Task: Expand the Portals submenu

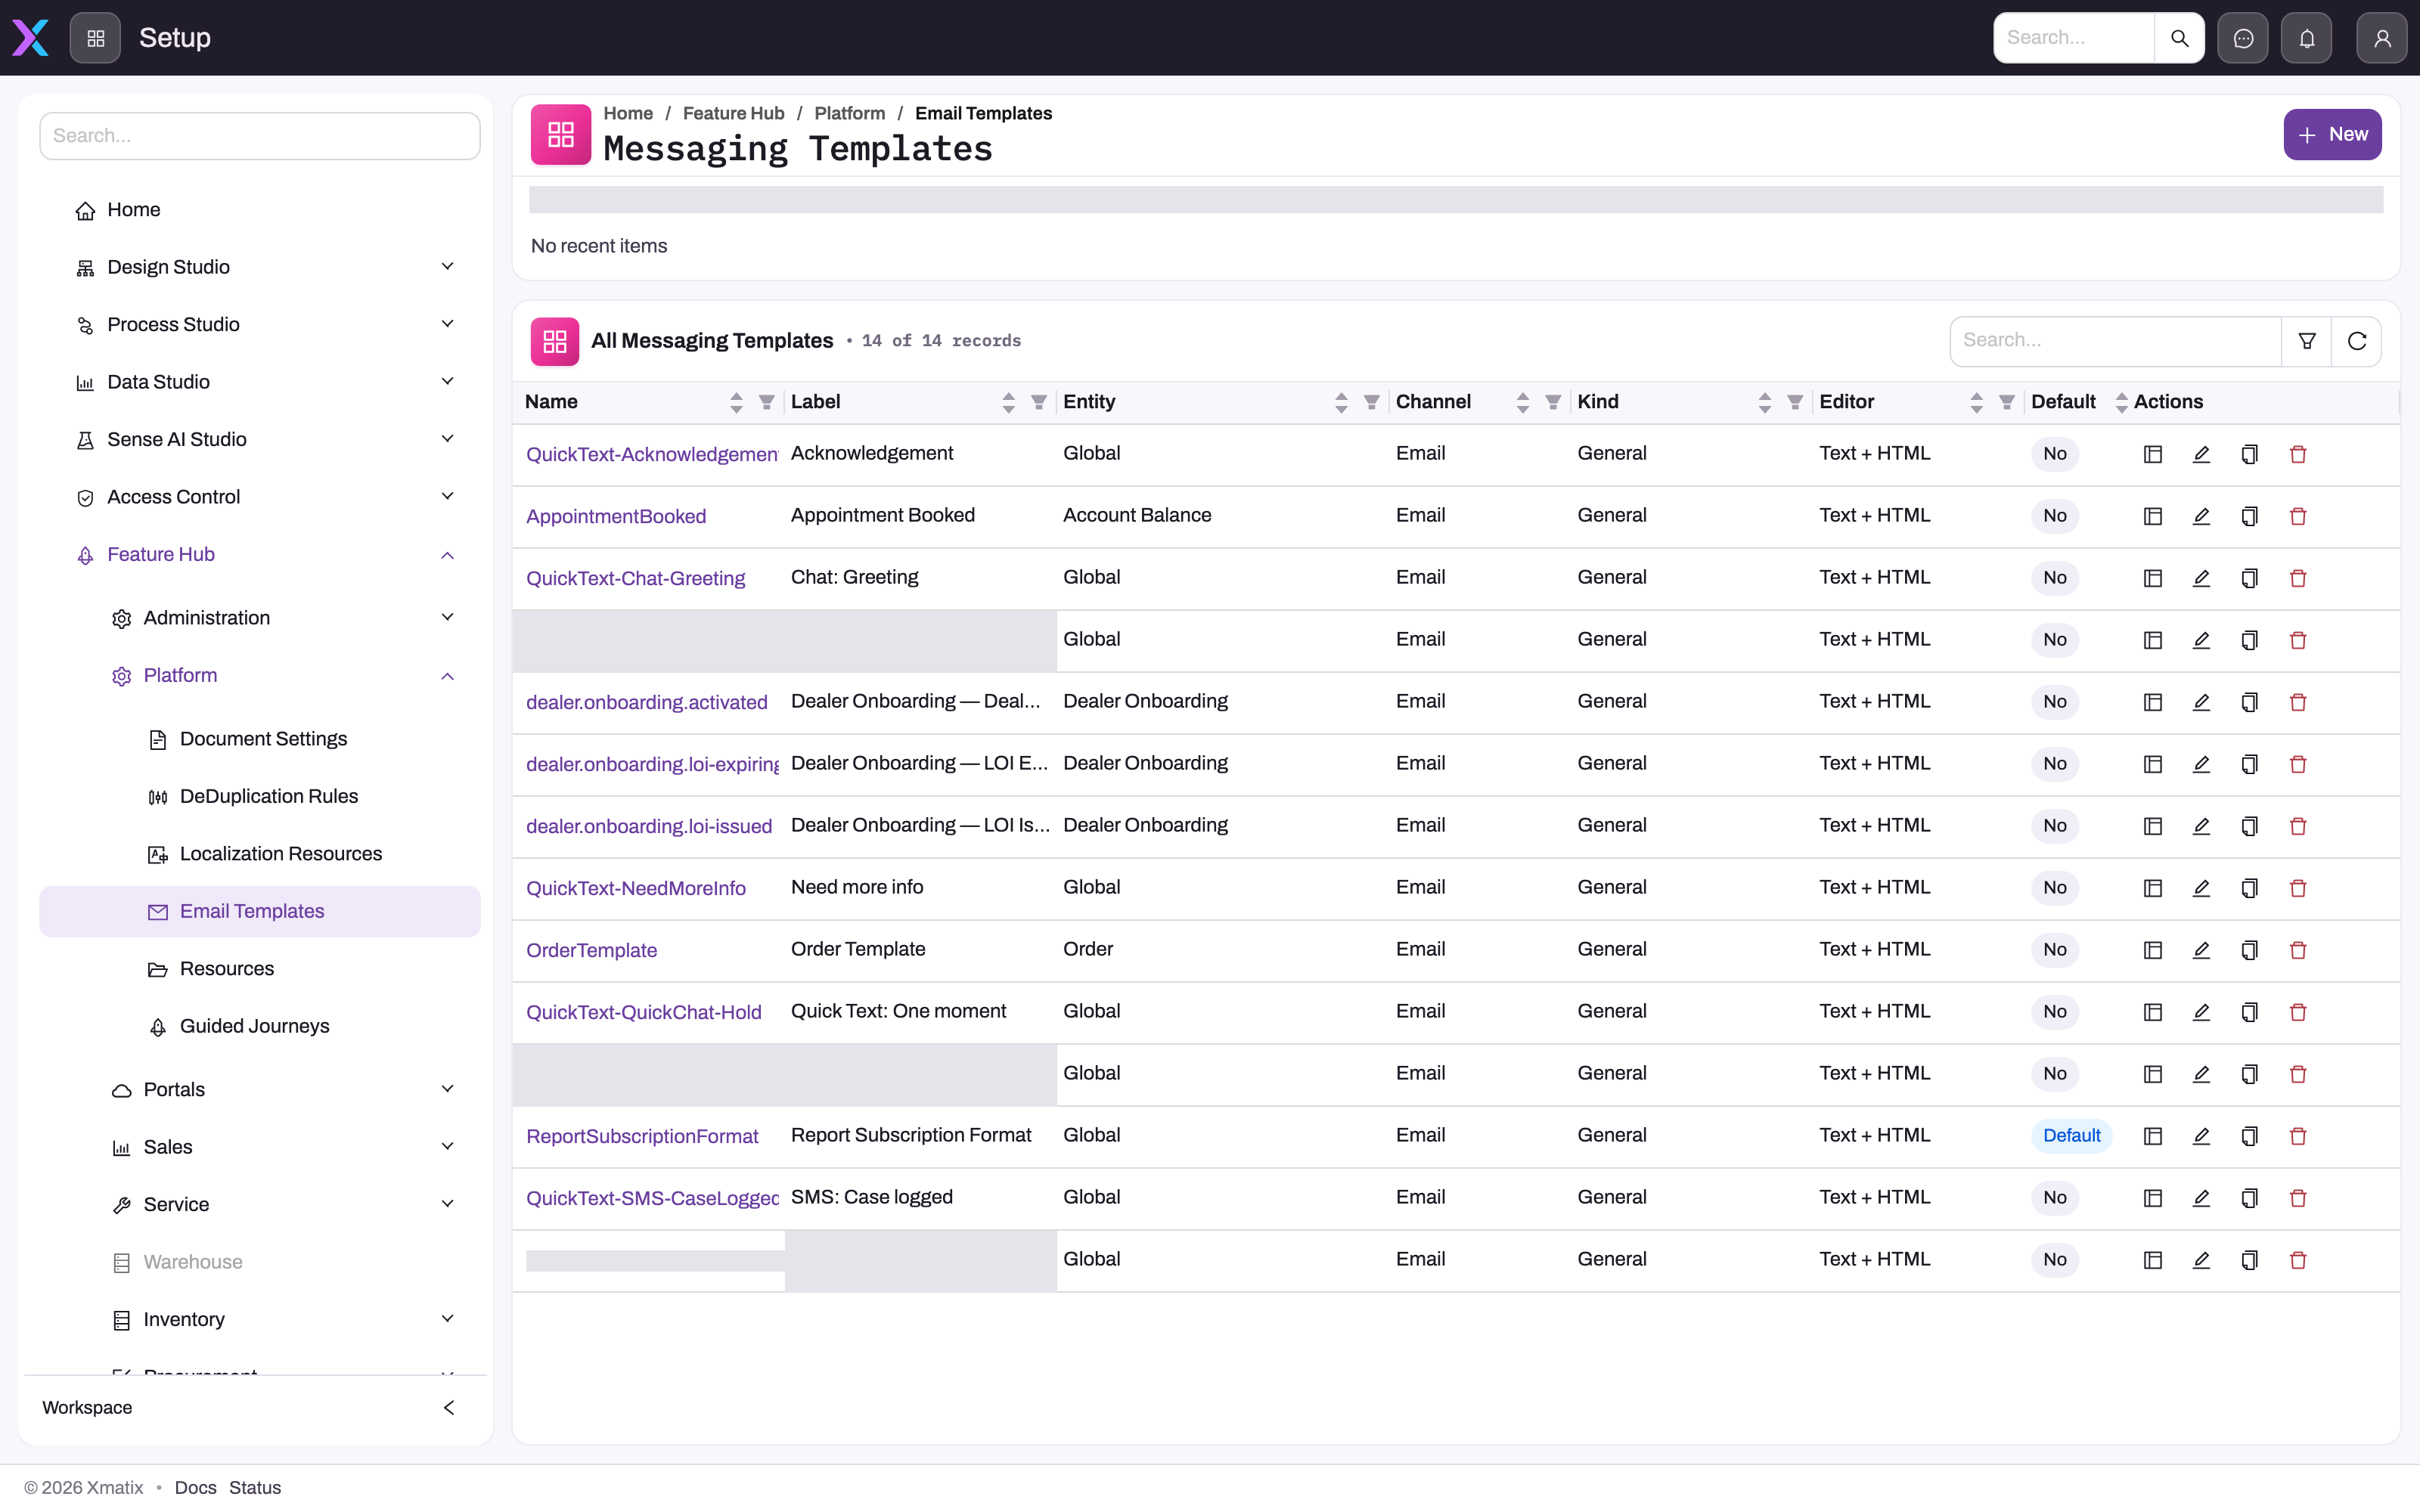Action: (260, 1089)
